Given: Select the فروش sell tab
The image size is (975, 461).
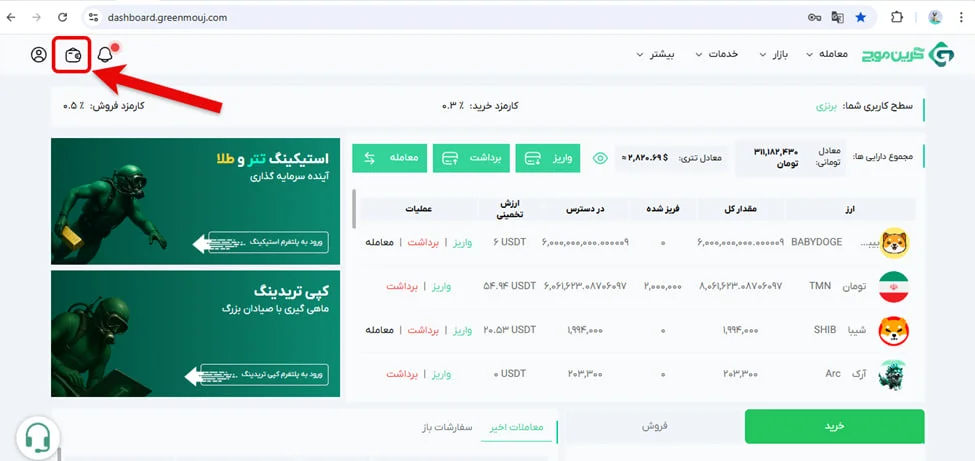Looking at the screenshot, I should pos(654,426).
